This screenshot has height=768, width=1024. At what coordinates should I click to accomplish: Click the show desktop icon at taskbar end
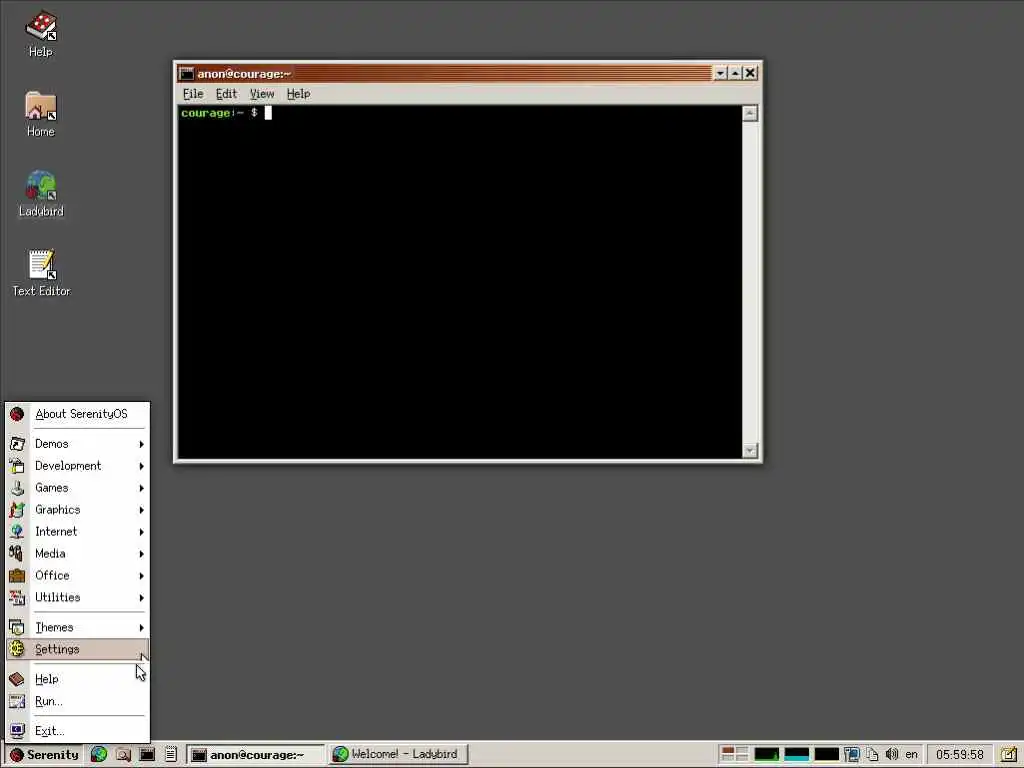[x=1009, y=754]
